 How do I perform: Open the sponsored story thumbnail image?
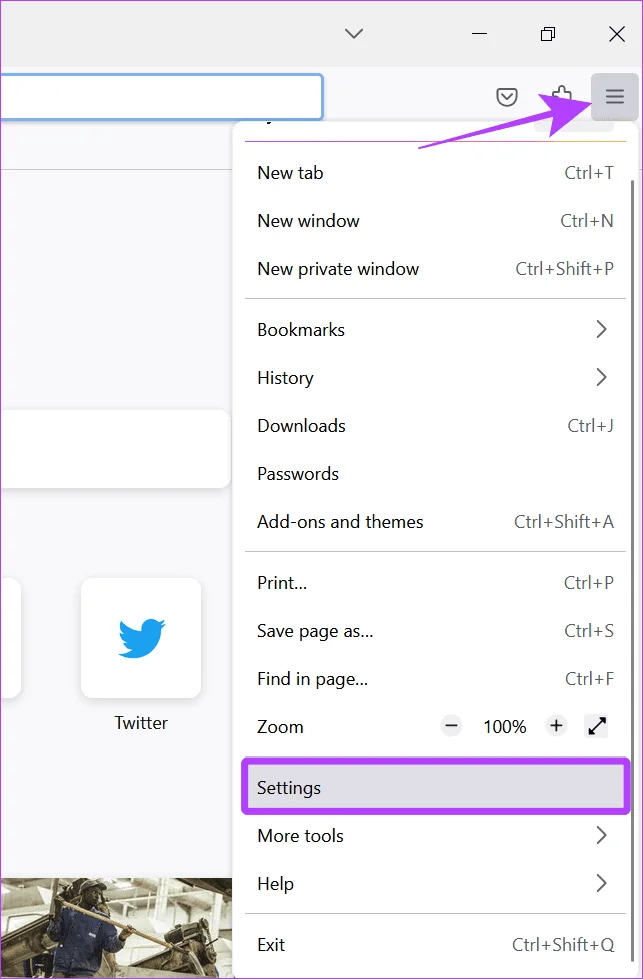pyautogui.click(x=116, y=928)
